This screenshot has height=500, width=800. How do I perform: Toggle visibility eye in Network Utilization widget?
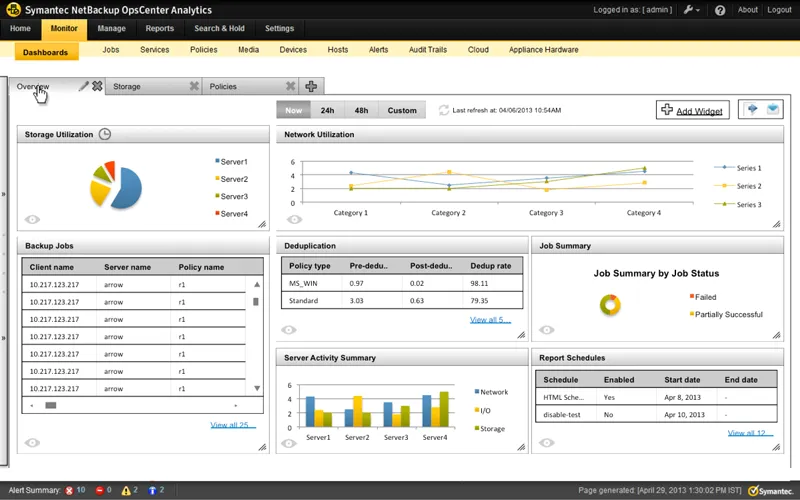pyautogui.click(x=294, y=219)
